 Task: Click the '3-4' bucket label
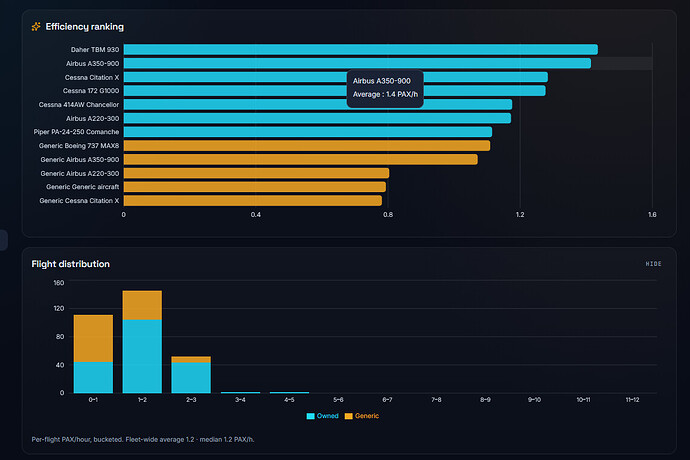(240, 400)
